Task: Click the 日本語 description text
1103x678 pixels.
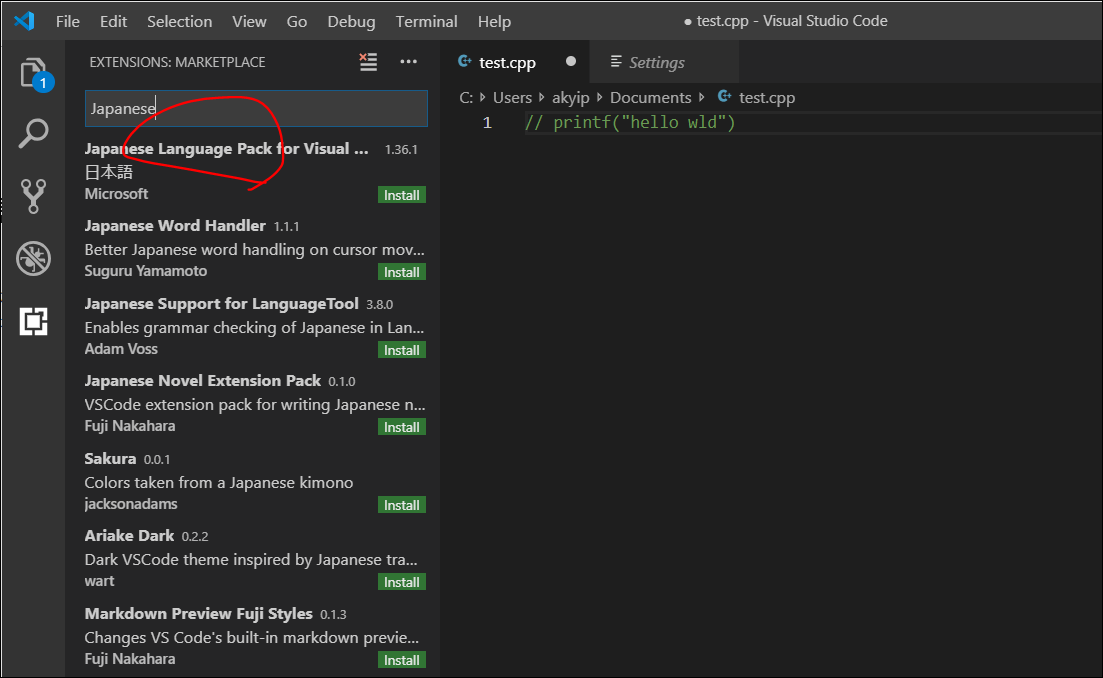Action: click(x=108, y=172)
